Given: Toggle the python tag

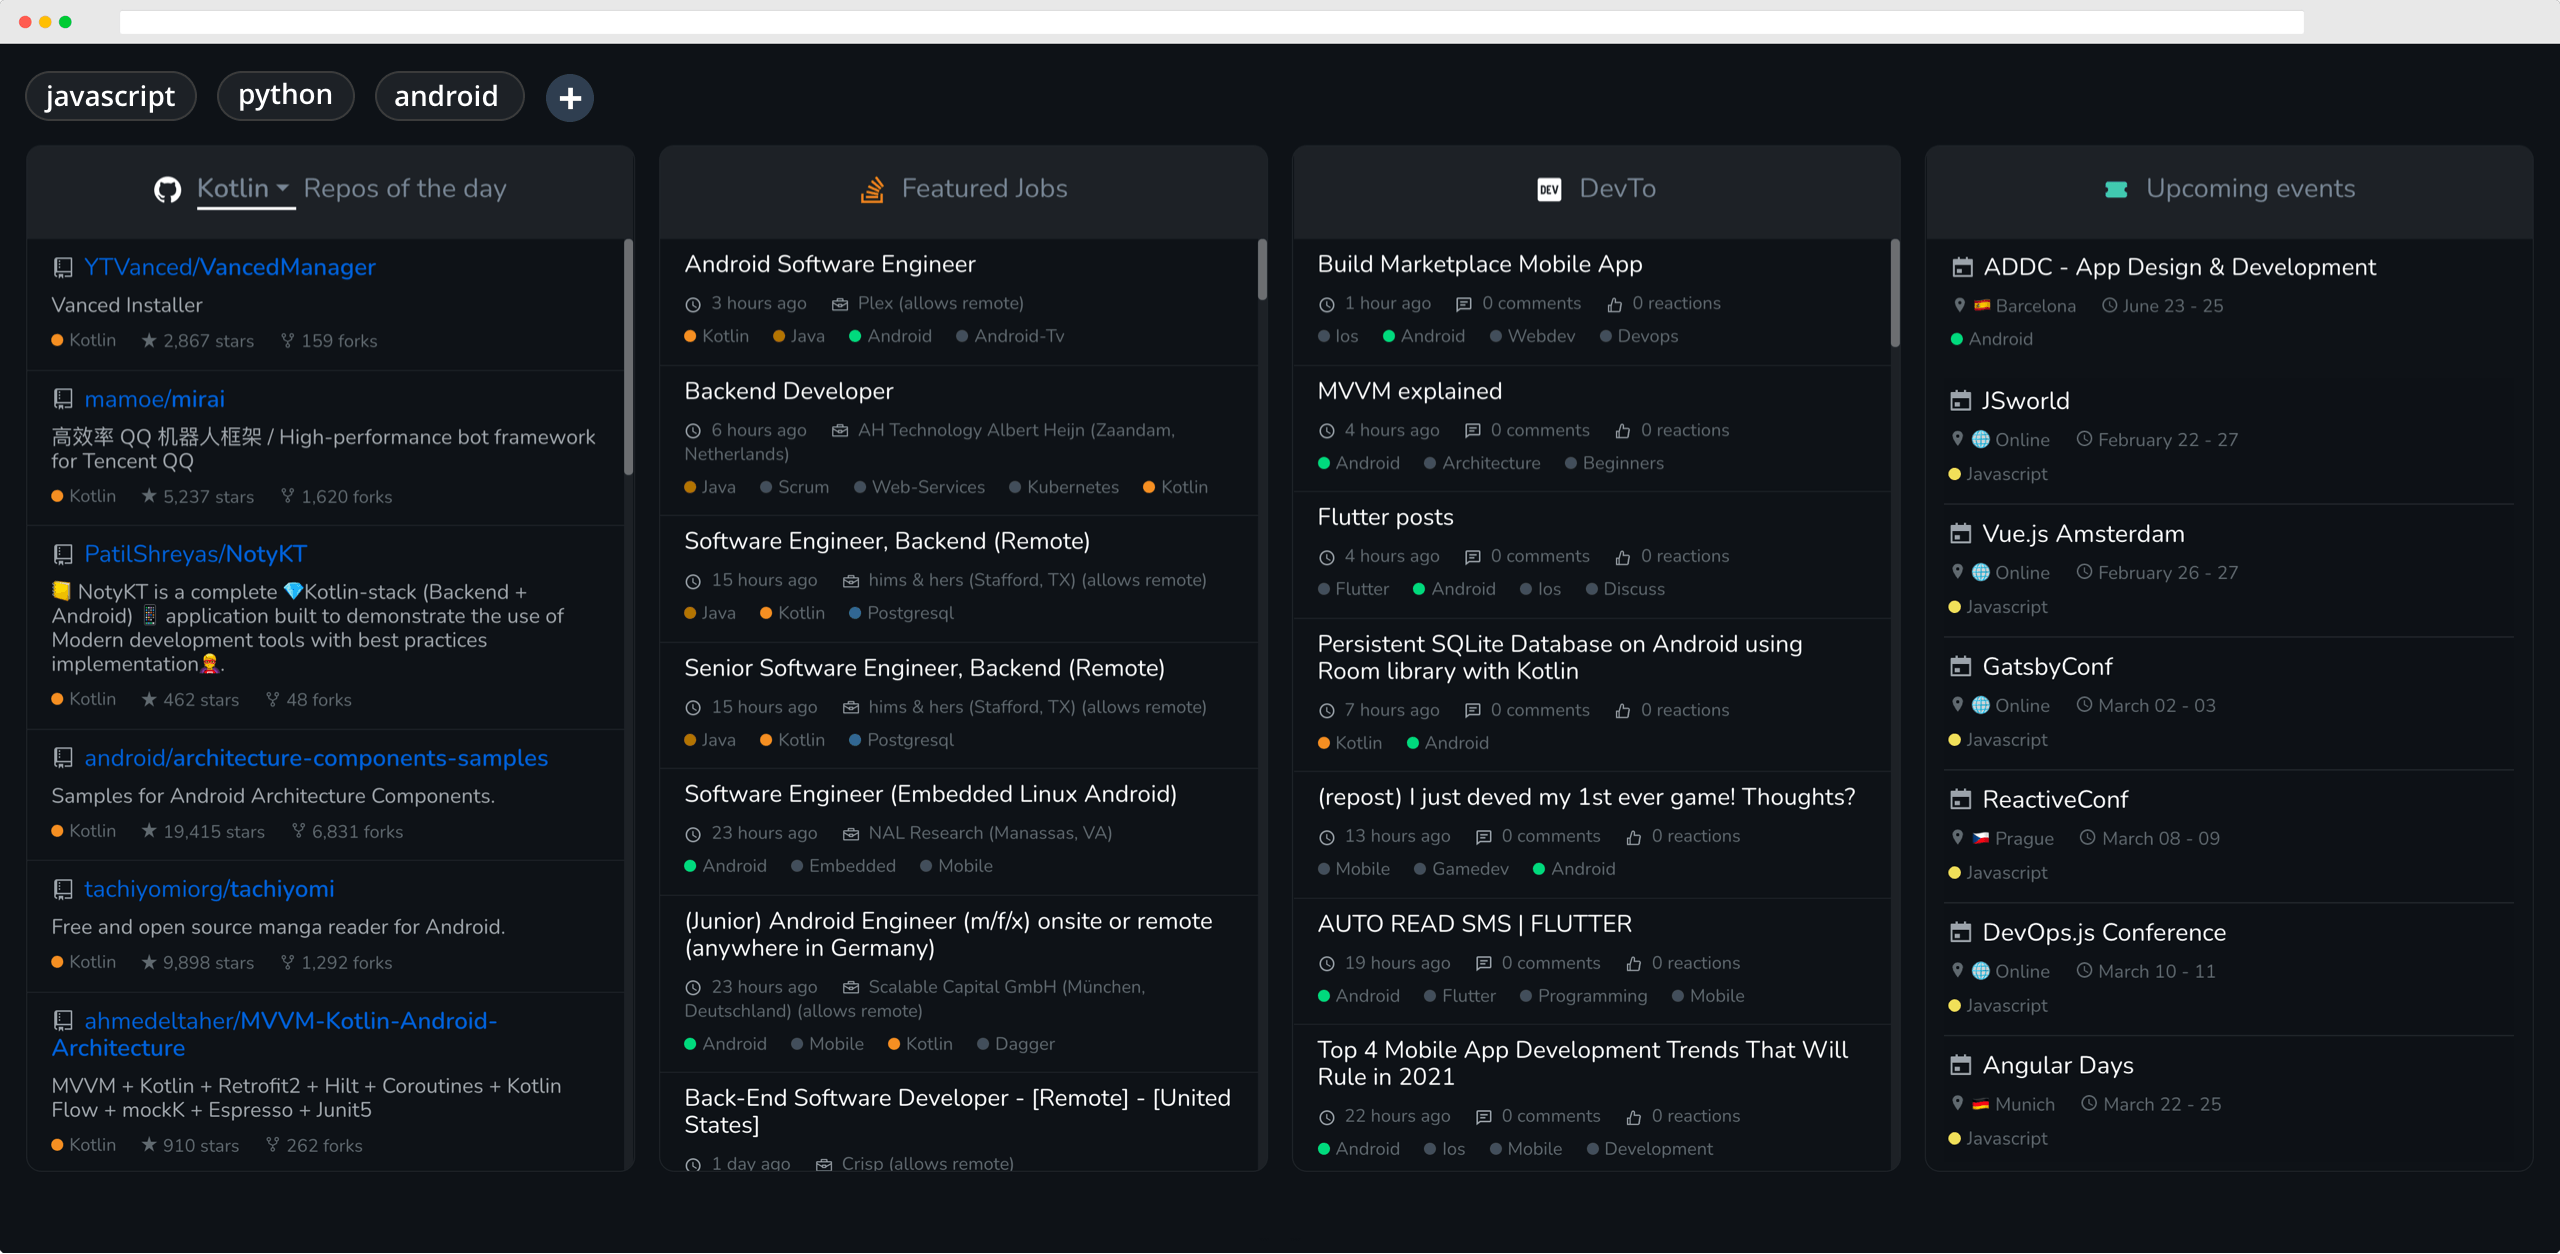Looking at the screenshot, I should click(x=285, y=94).
